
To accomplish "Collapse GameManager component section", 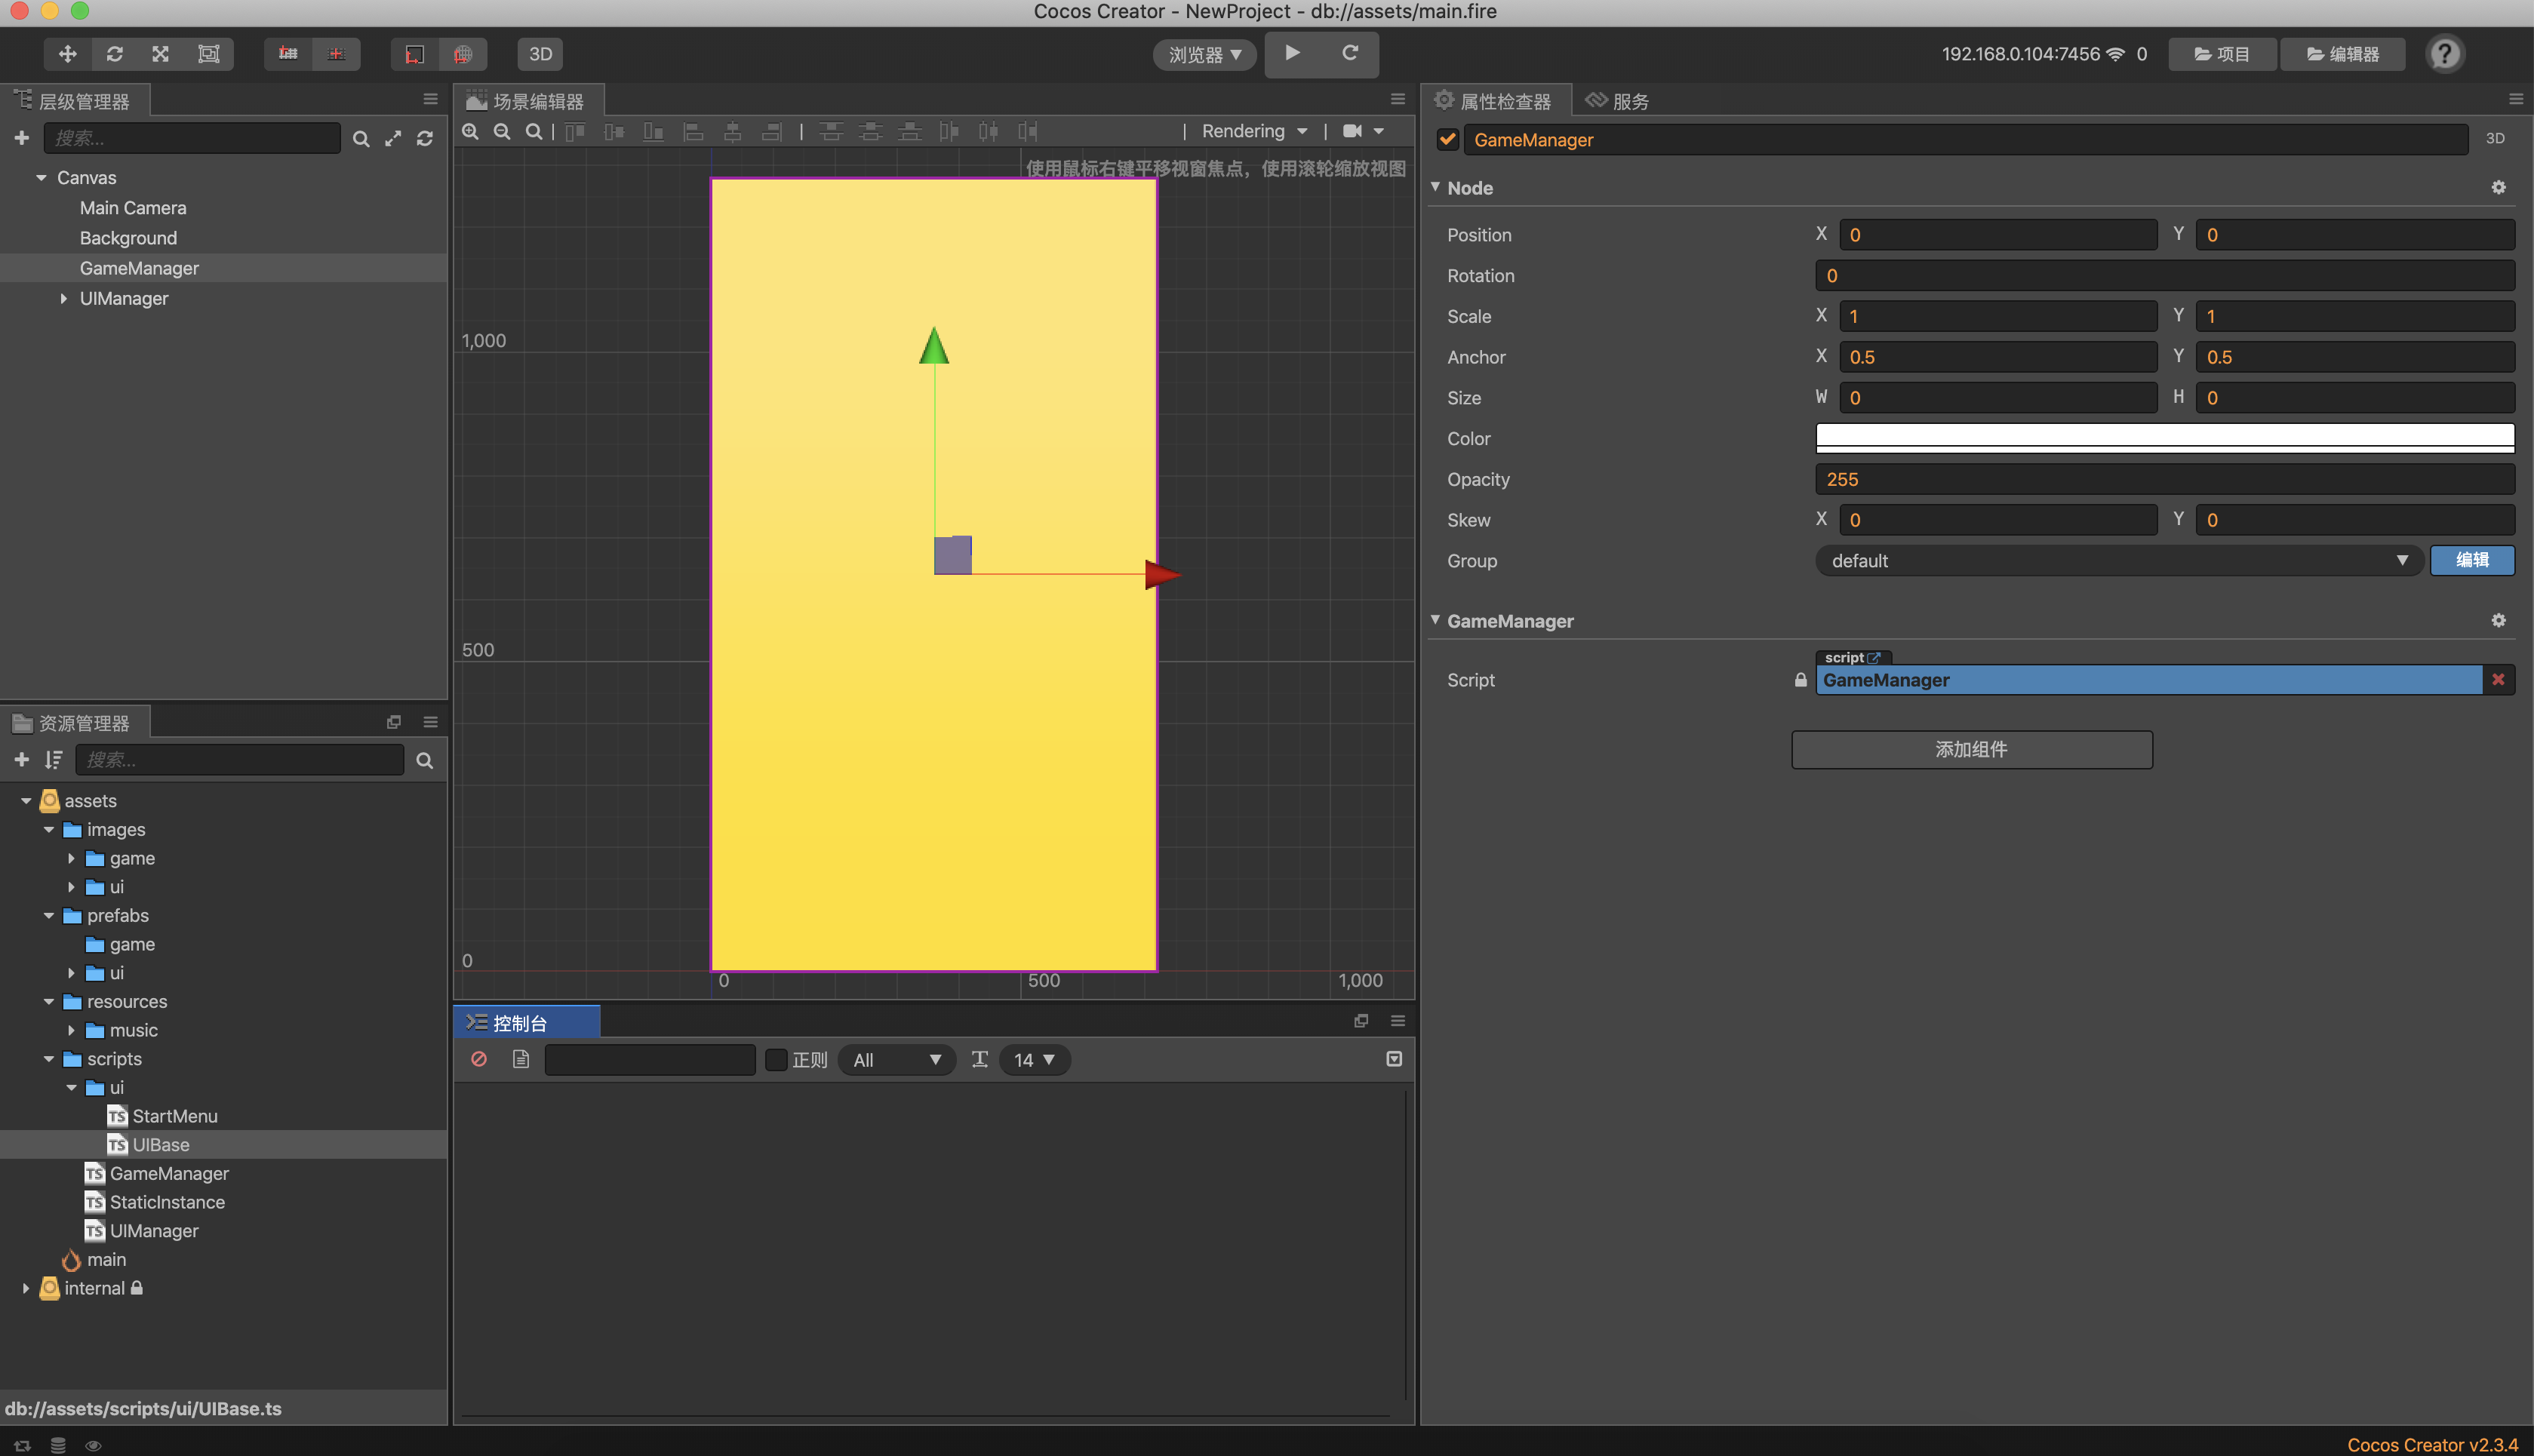I will [1435, 621].
